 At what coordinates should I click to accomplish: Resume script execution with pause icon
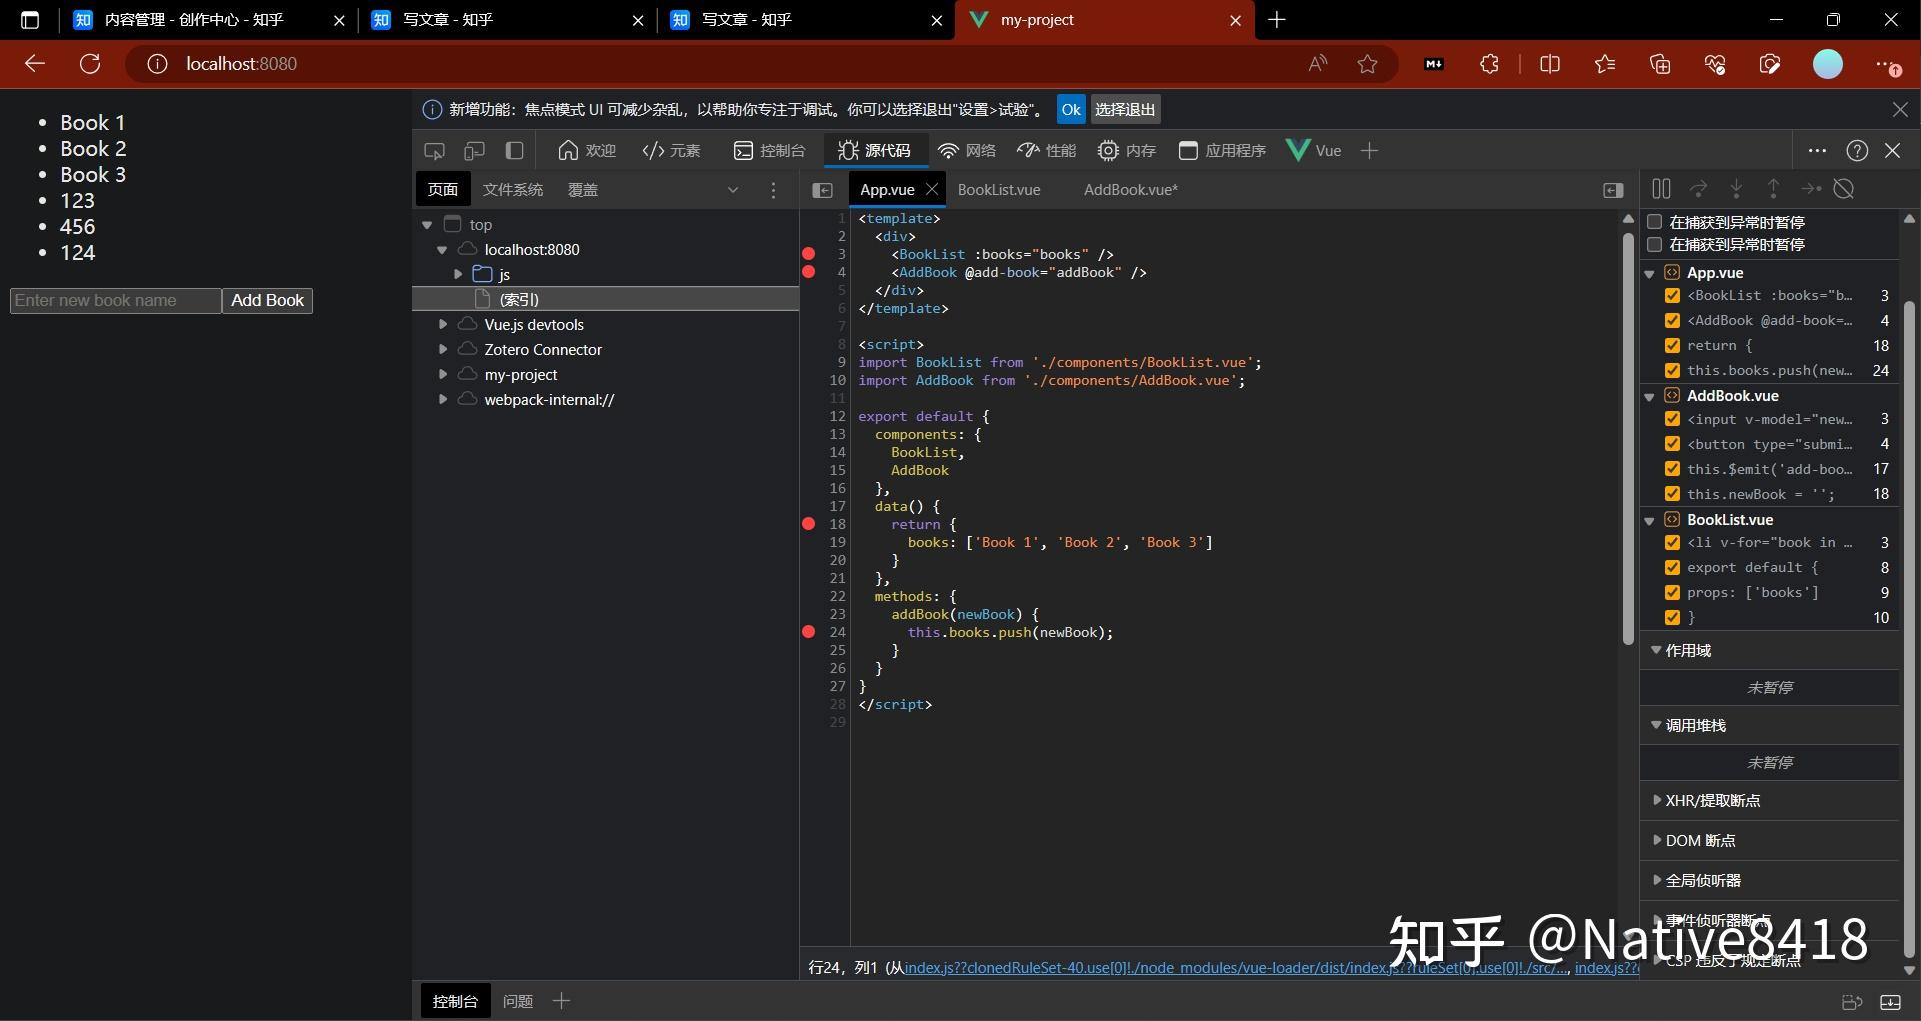(1661, 188)
